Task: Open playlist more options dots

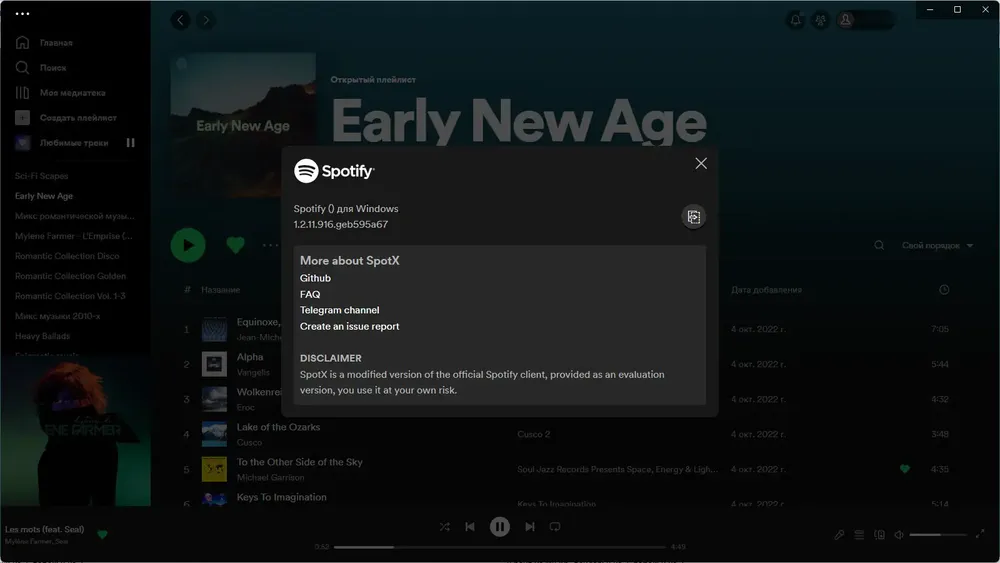Action: coord(270,245)
